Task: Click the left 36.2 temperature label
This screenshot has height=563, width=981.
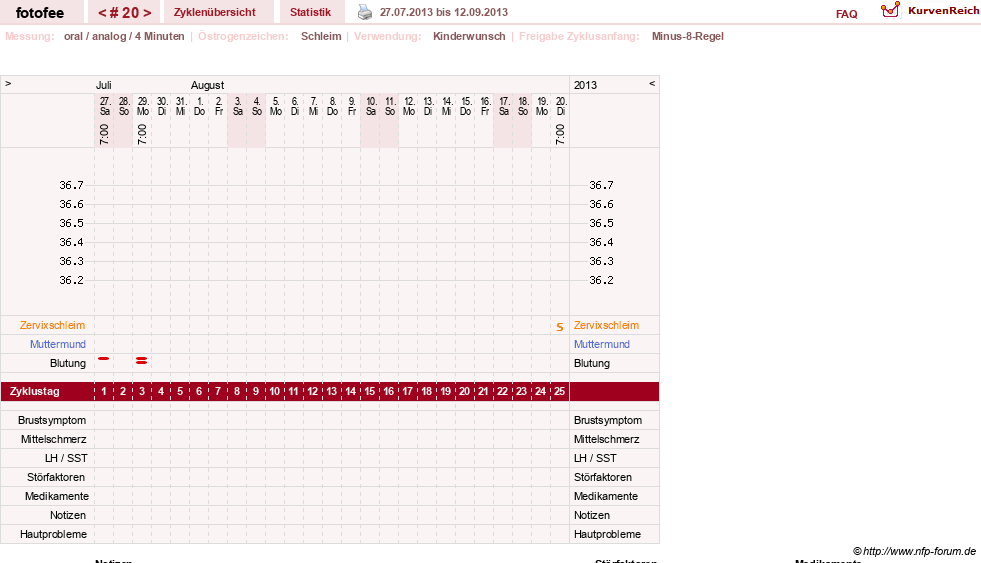Action: (71, 280)
